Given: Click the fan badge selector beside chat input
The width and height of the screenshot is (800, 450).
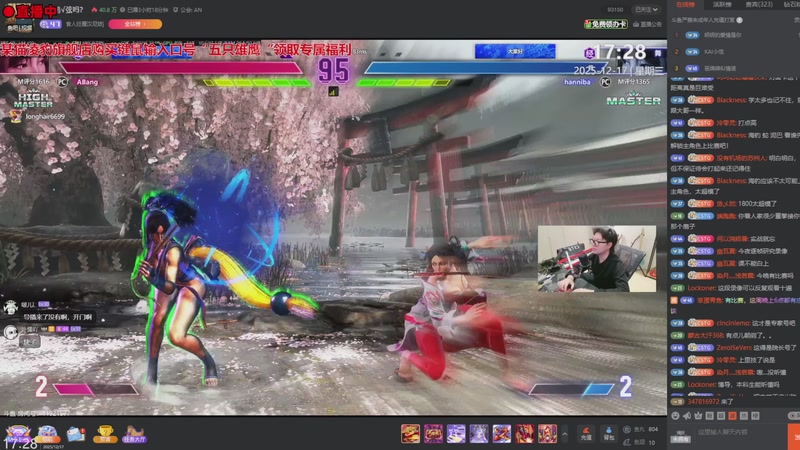Looking at the screenshot, I should point(681,435).
